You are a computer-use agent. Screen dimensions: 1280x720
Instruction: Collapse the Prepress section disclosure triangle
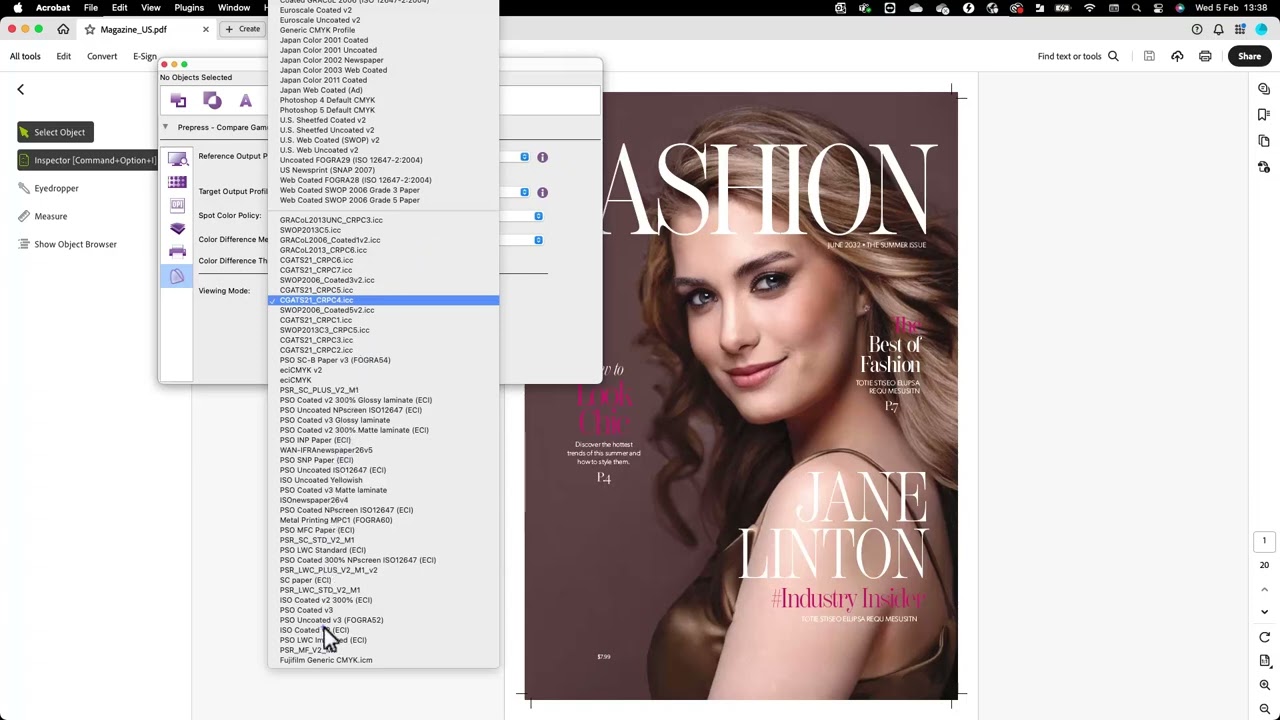166,127
